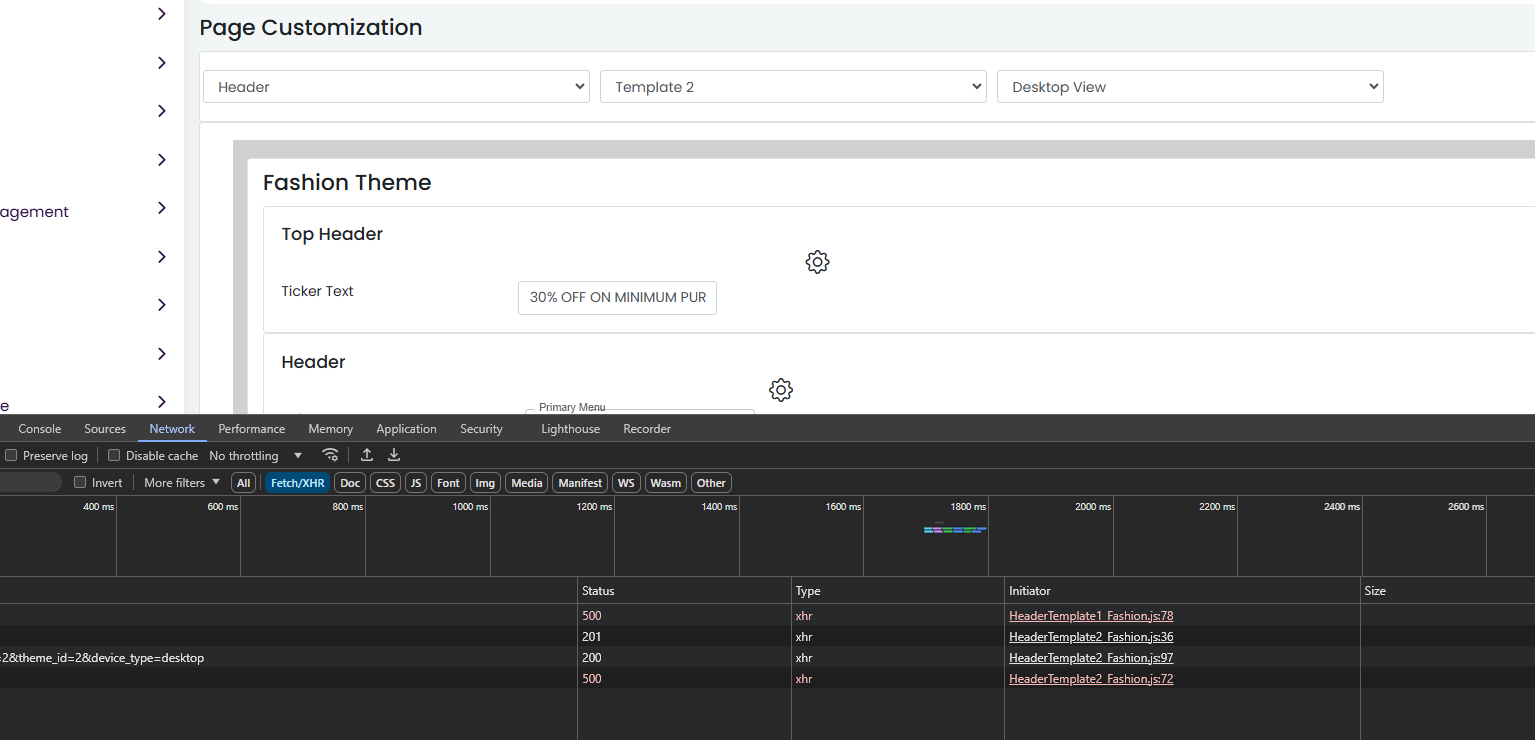Open the Lighthouse tab

(571, 429)
